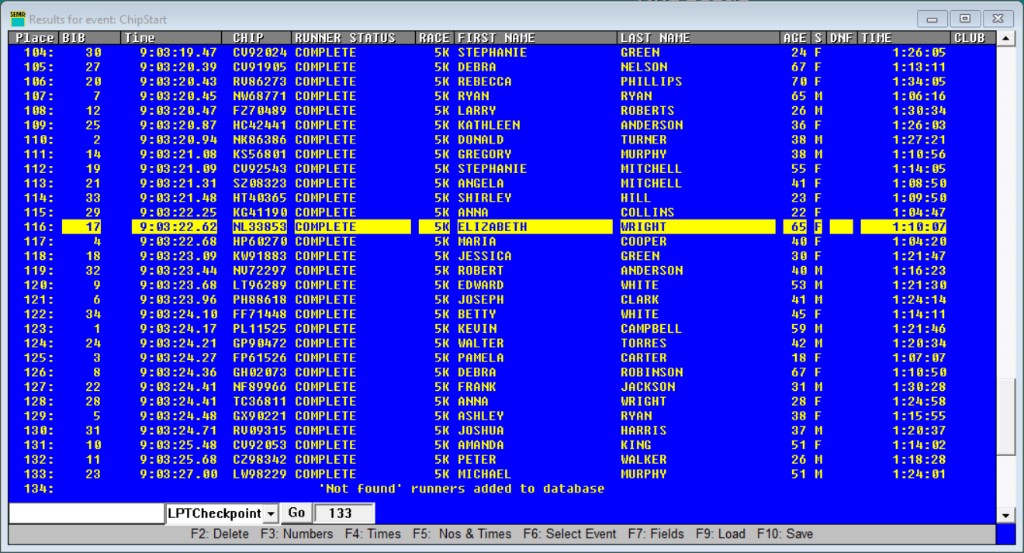
Task: Click LARRY in row 108
Action: [477, 110]
